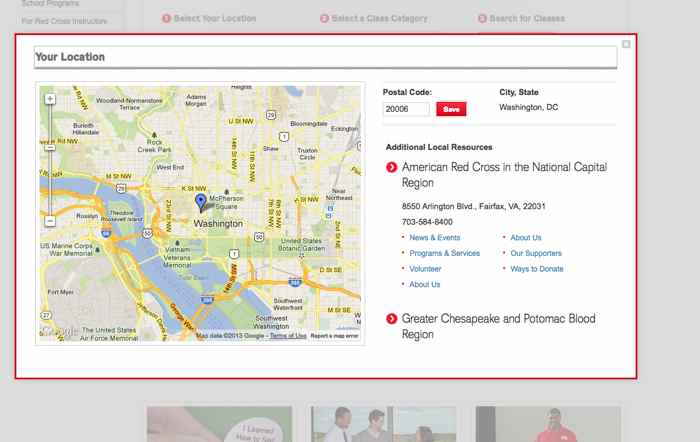
Task: Click the Google logo on the map
Action: click(58, 332)
